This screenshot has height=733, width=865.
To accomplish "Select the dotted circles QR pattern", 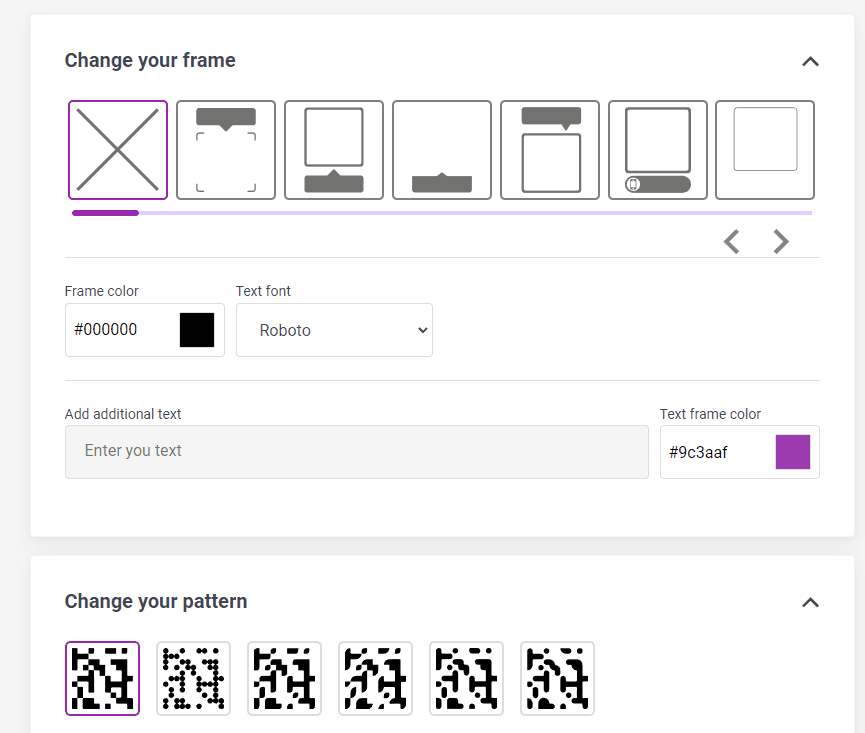I will (x=193, y=678).
